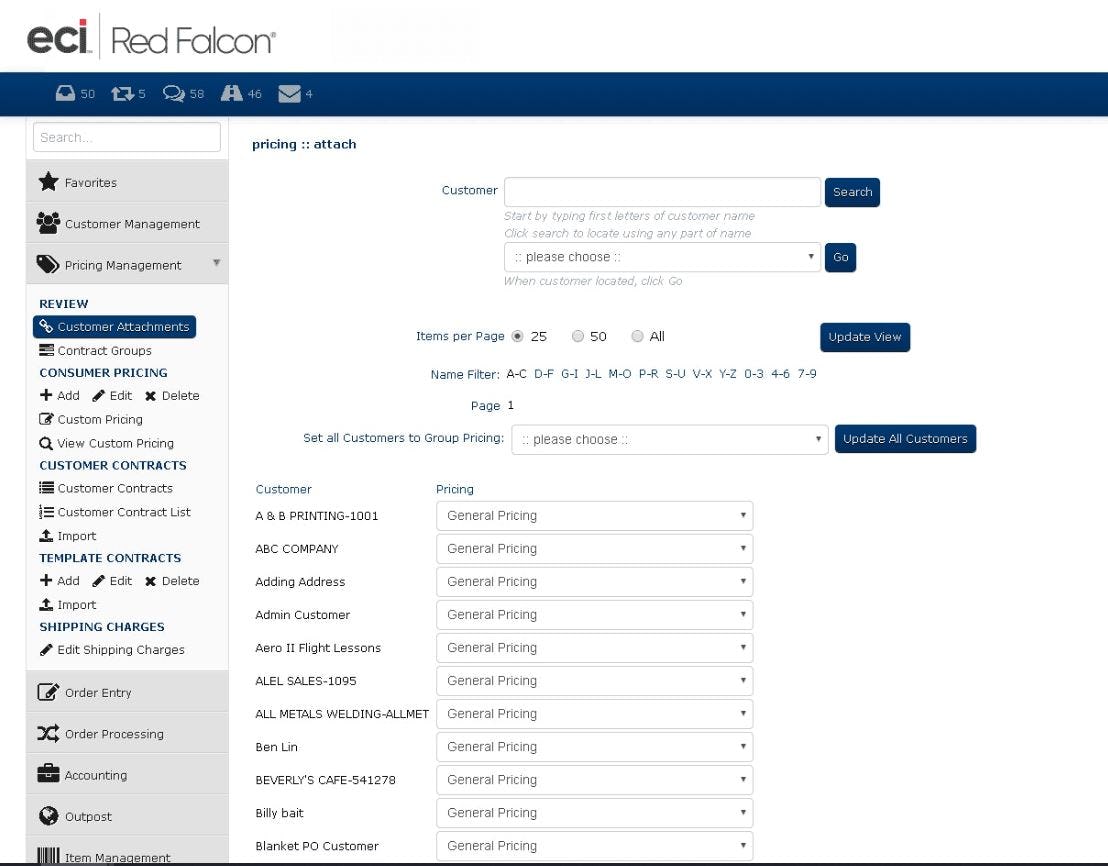Image resolution: width=1108 pixels, height=866 pixels.
Task: Open the group pricing please choose dropdown
Action: click(669, 438)
